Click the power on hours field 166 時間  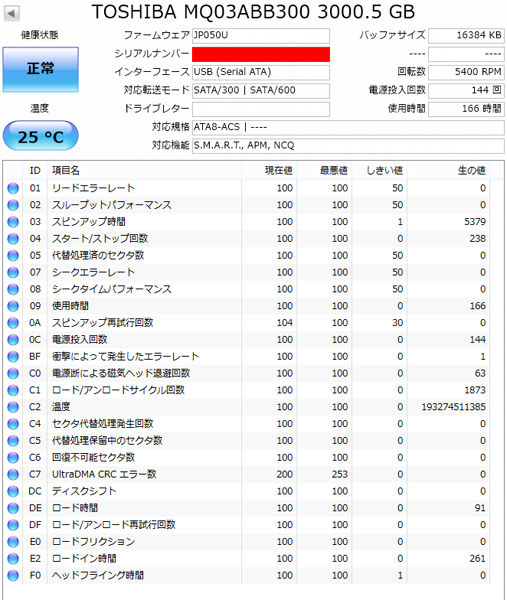coord(466,109)
